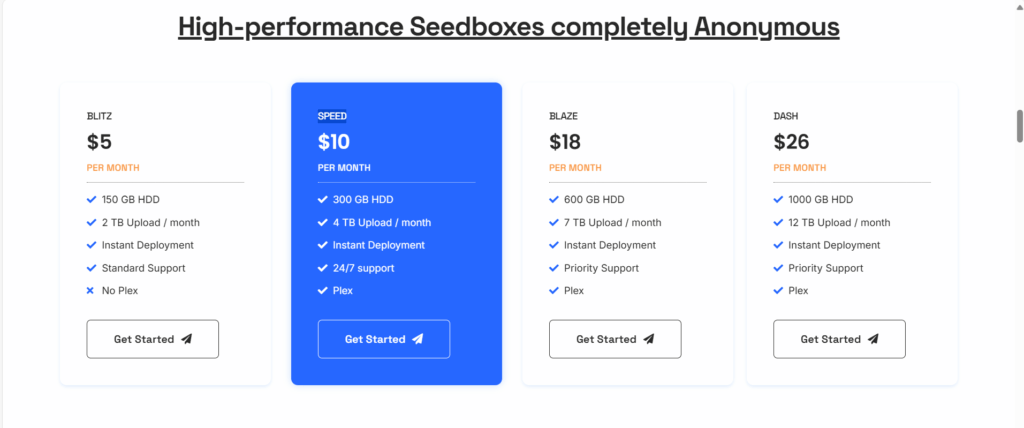Click the scrollbar up arrow
This screenshot has height=428, width=1024.
point(1019,5)
